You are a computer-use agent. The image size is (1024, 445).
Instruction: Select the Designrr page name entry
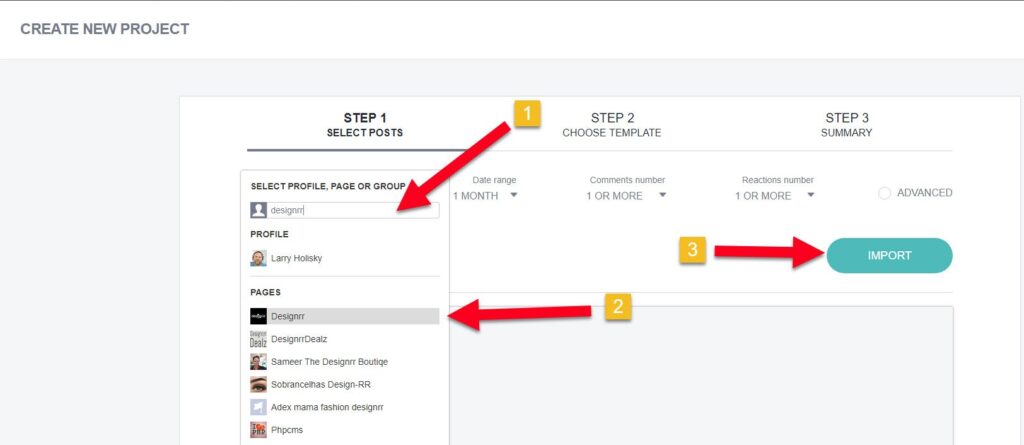point(288,316)
